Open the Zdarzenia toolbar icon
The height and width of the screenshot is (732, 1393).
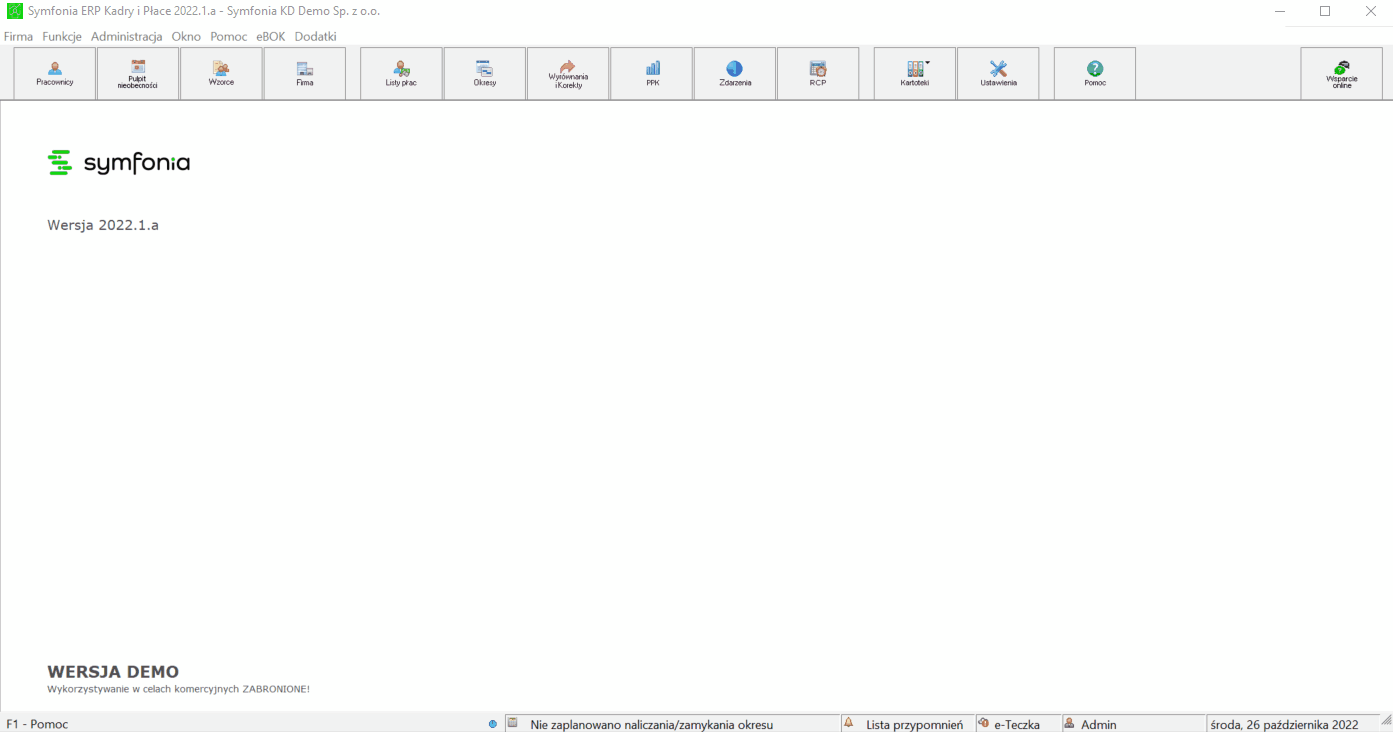coord(735,73)
